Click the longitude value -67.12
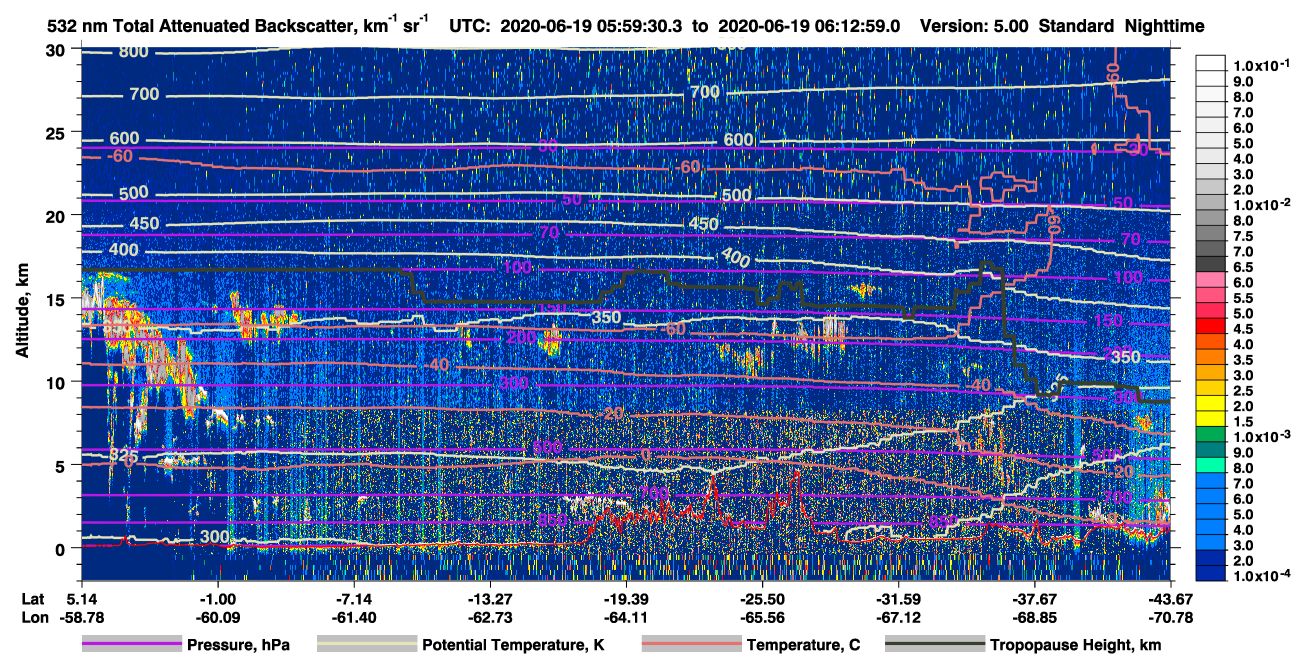 coord(898,618)
